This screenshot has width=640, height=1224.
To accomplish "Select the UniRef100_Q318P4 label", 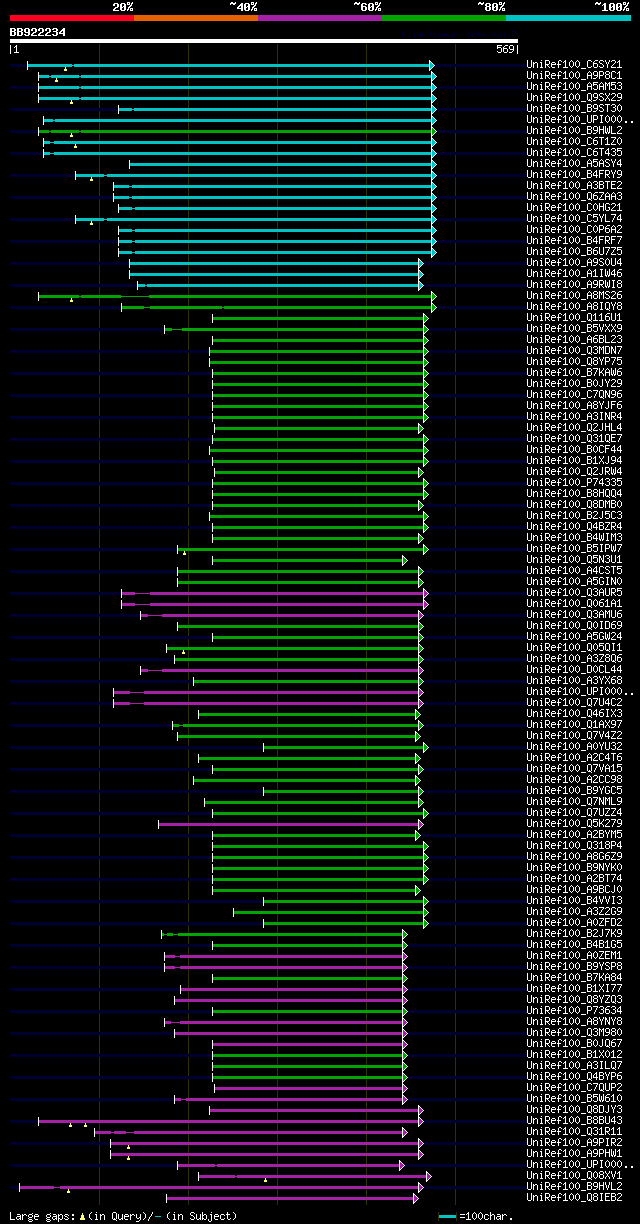I will click(x=574, y=846).
